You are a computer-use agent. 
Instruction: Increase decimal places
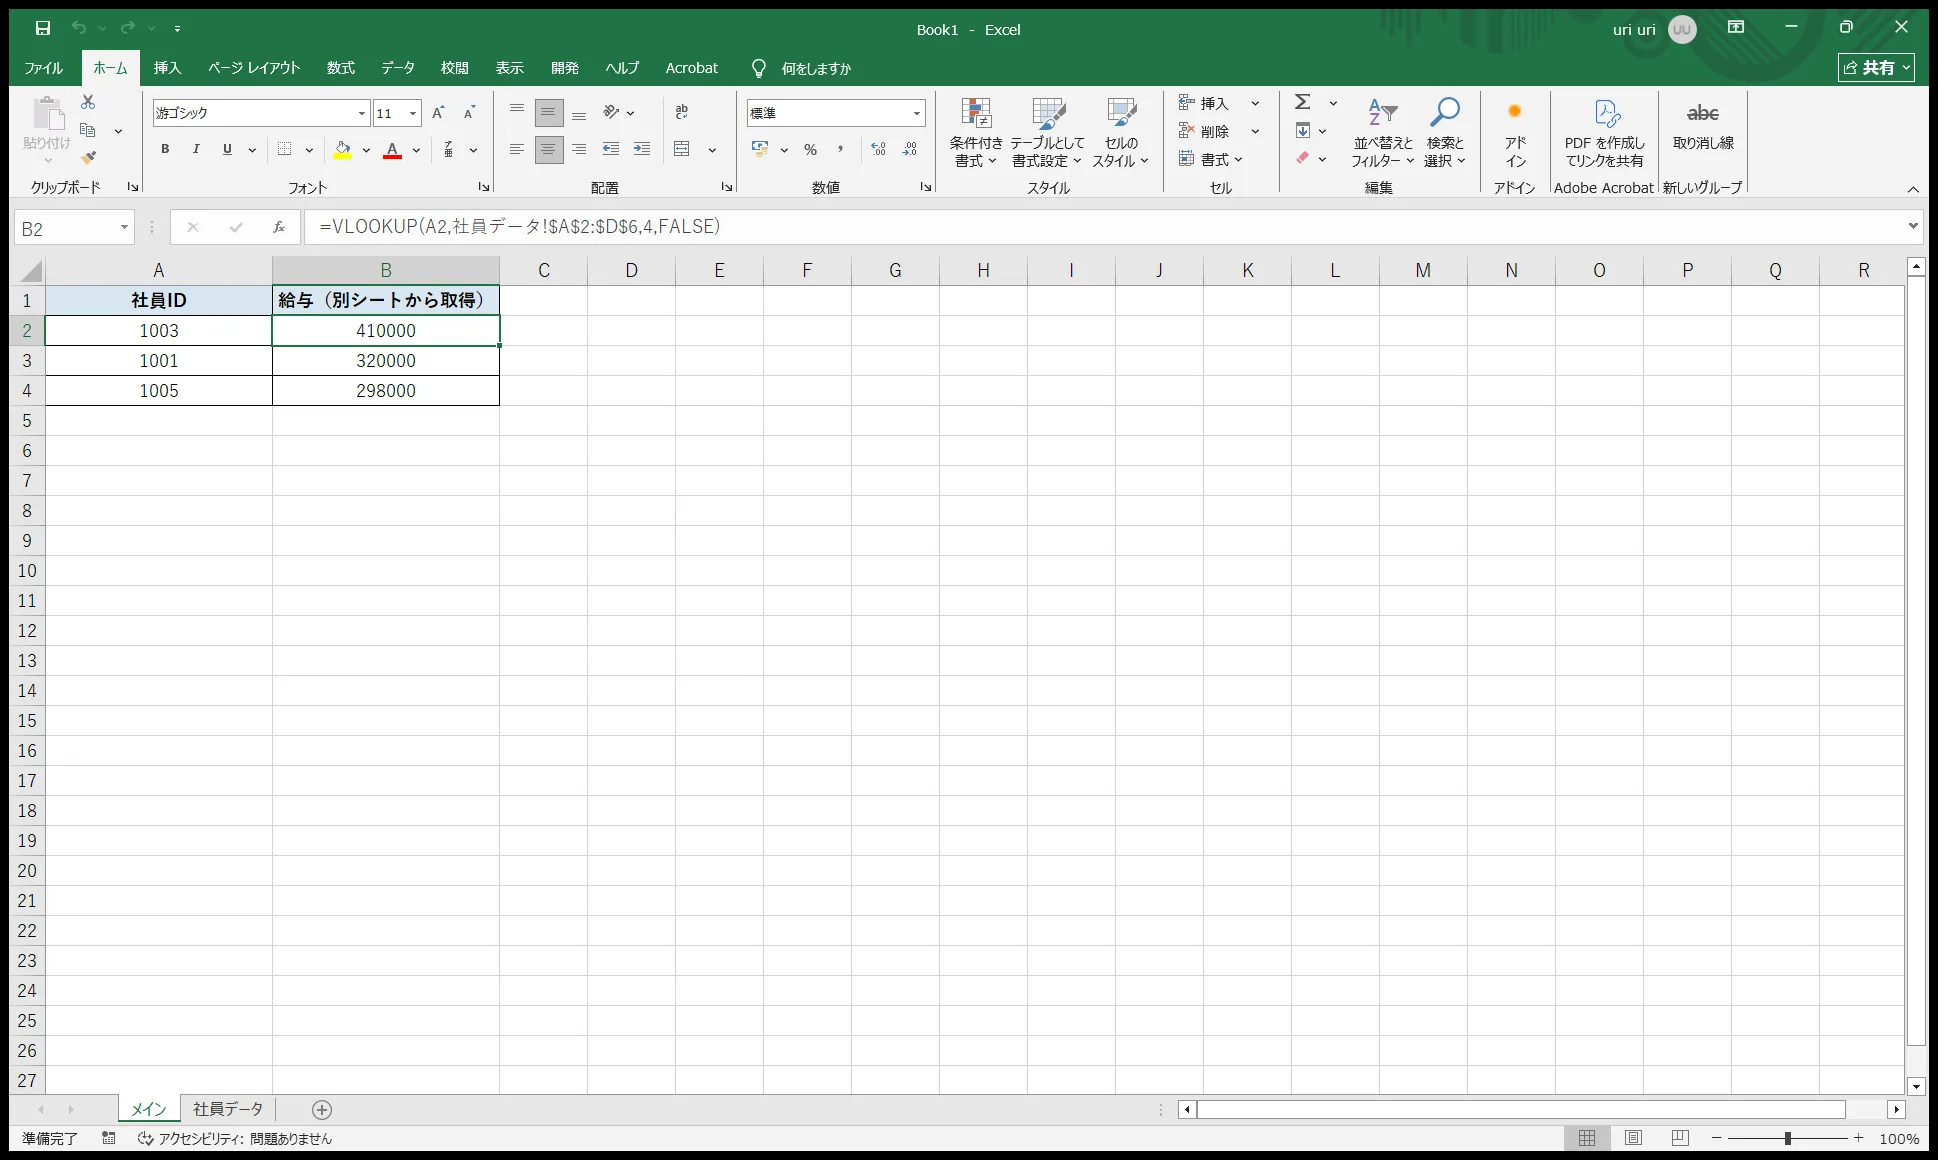878,150
